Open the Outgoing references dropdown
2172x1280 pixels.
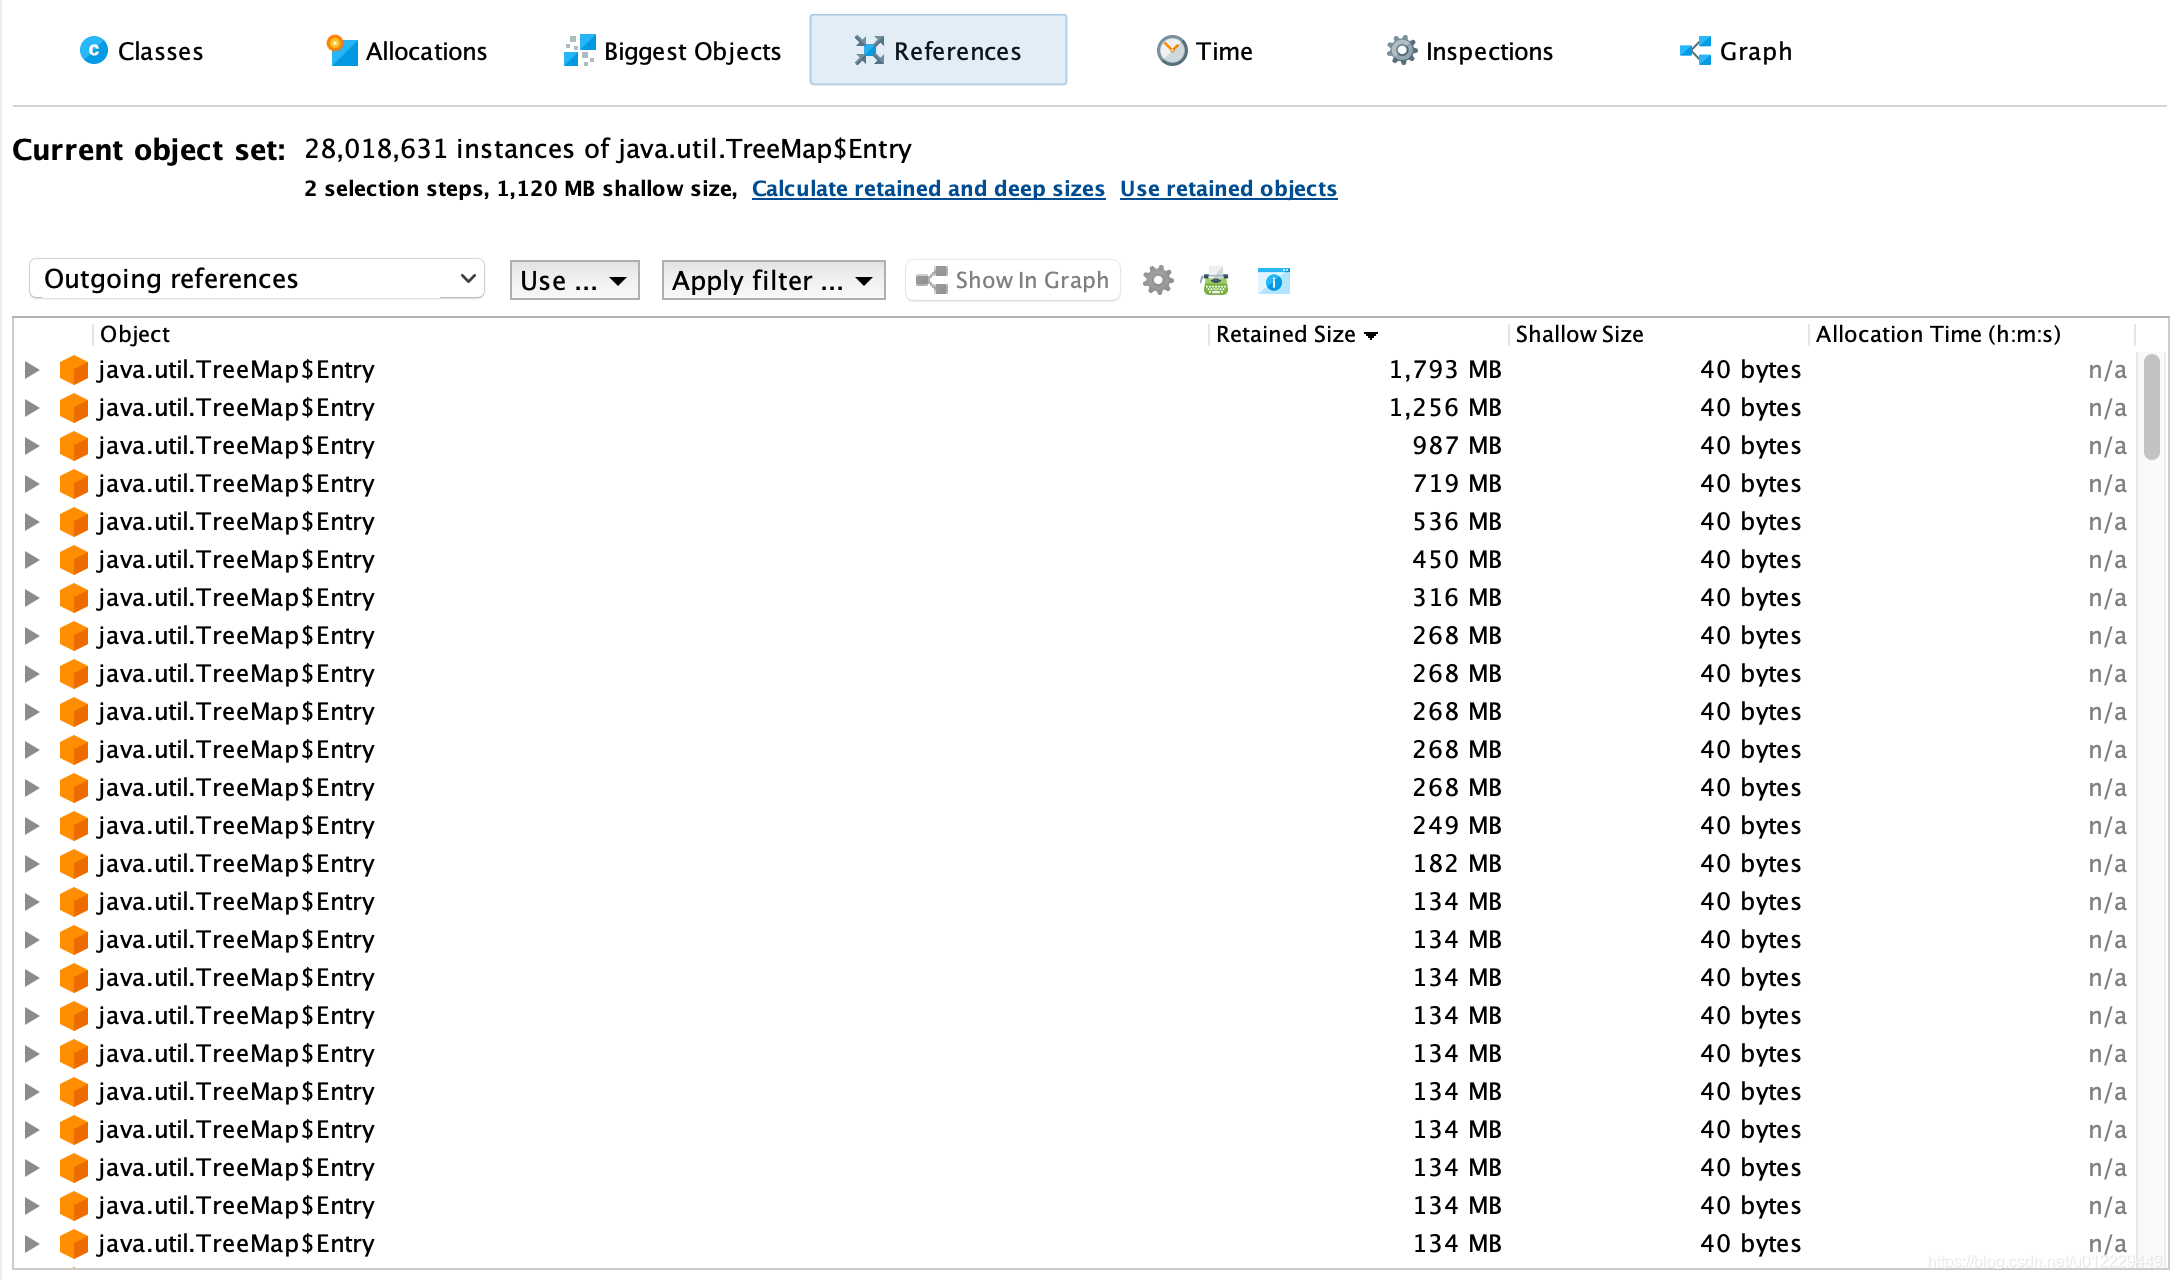click(257, 279)
